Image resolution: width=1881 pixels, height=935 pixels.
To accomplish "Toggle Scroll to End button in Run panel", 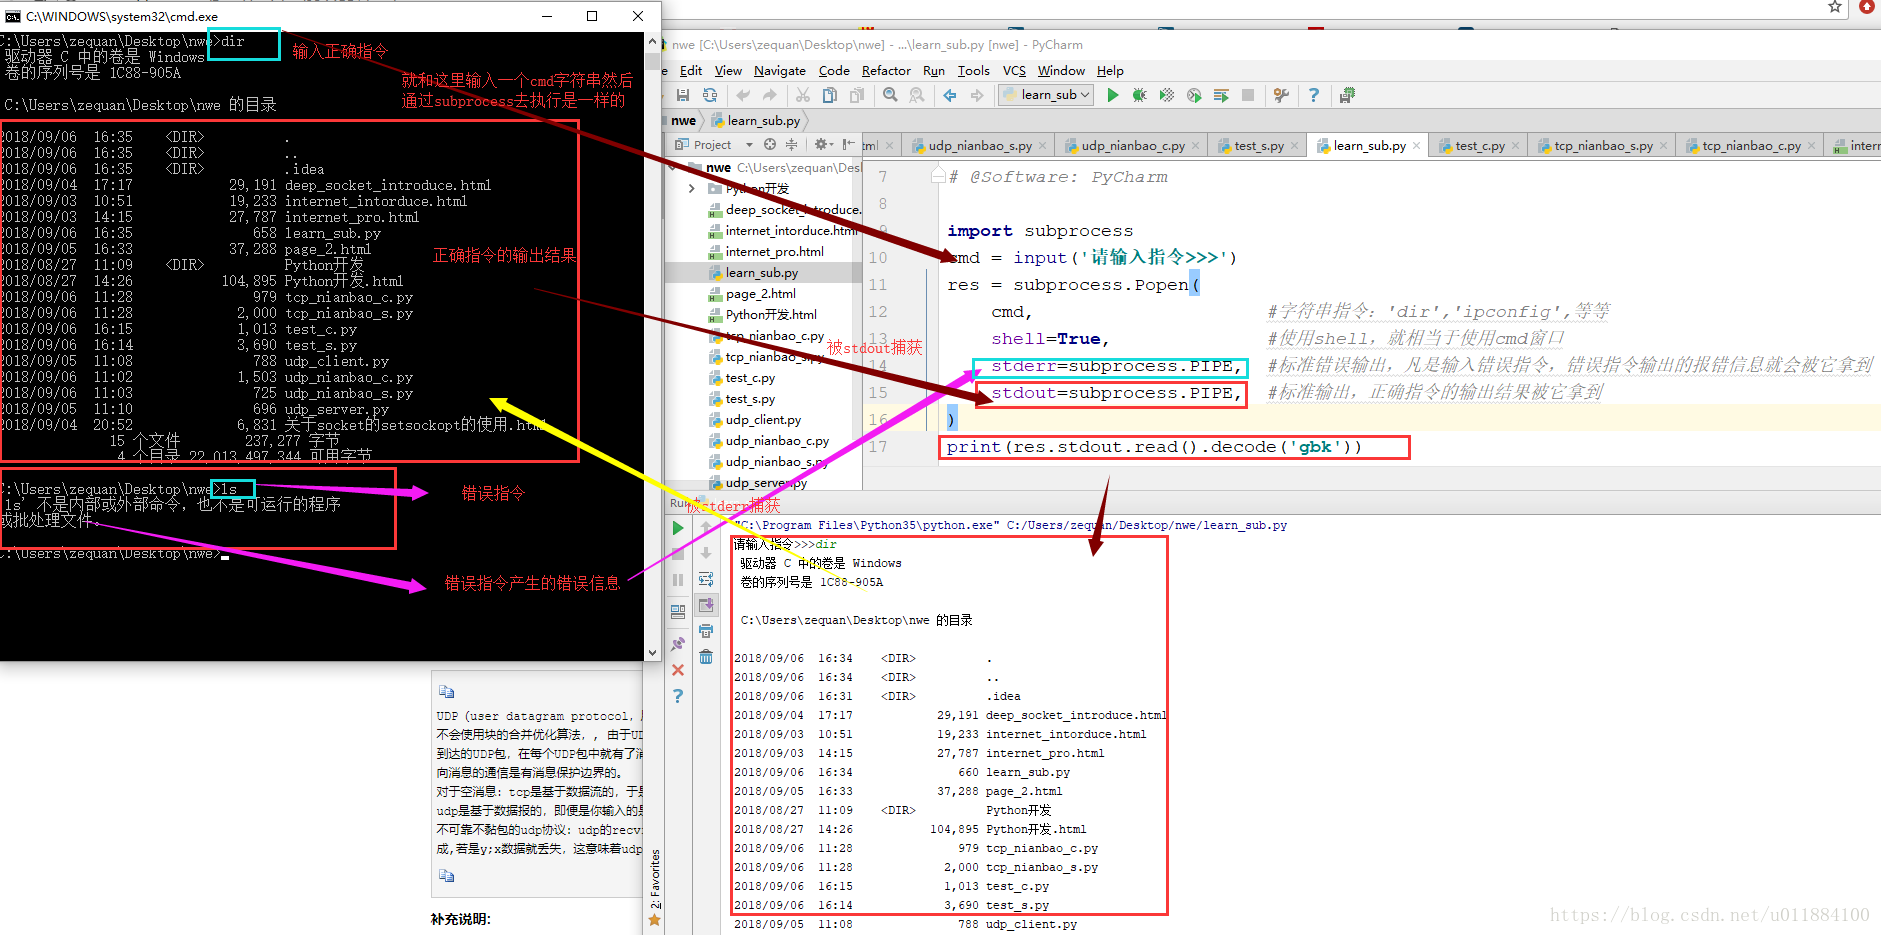I will coord(706,605).
